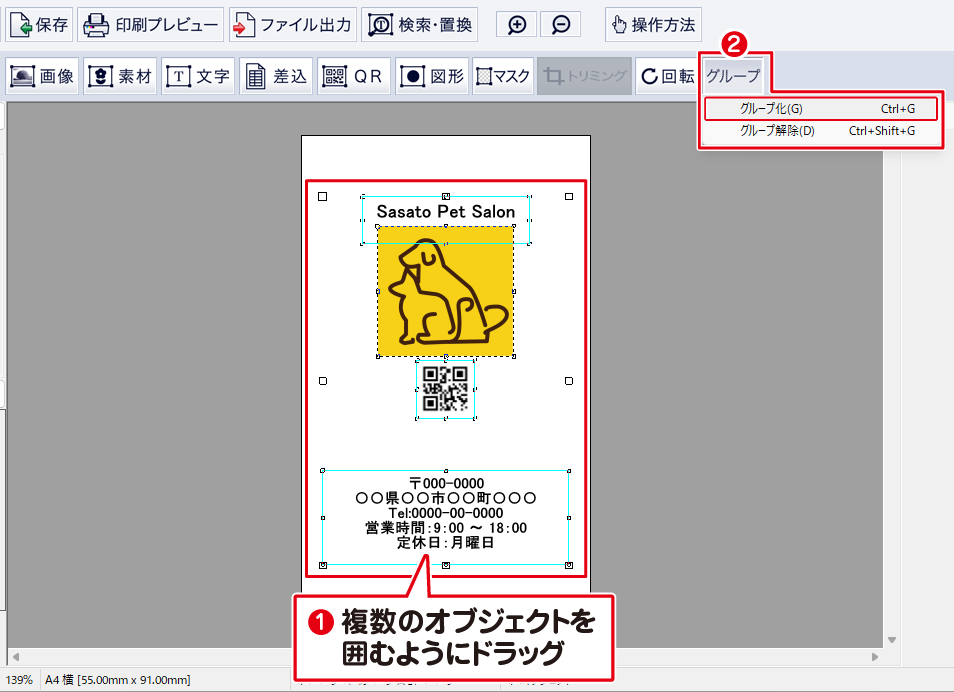Screen dimensions: 954x692
Task: Select the Sasato Pet Salon text box
Action: 446,211
